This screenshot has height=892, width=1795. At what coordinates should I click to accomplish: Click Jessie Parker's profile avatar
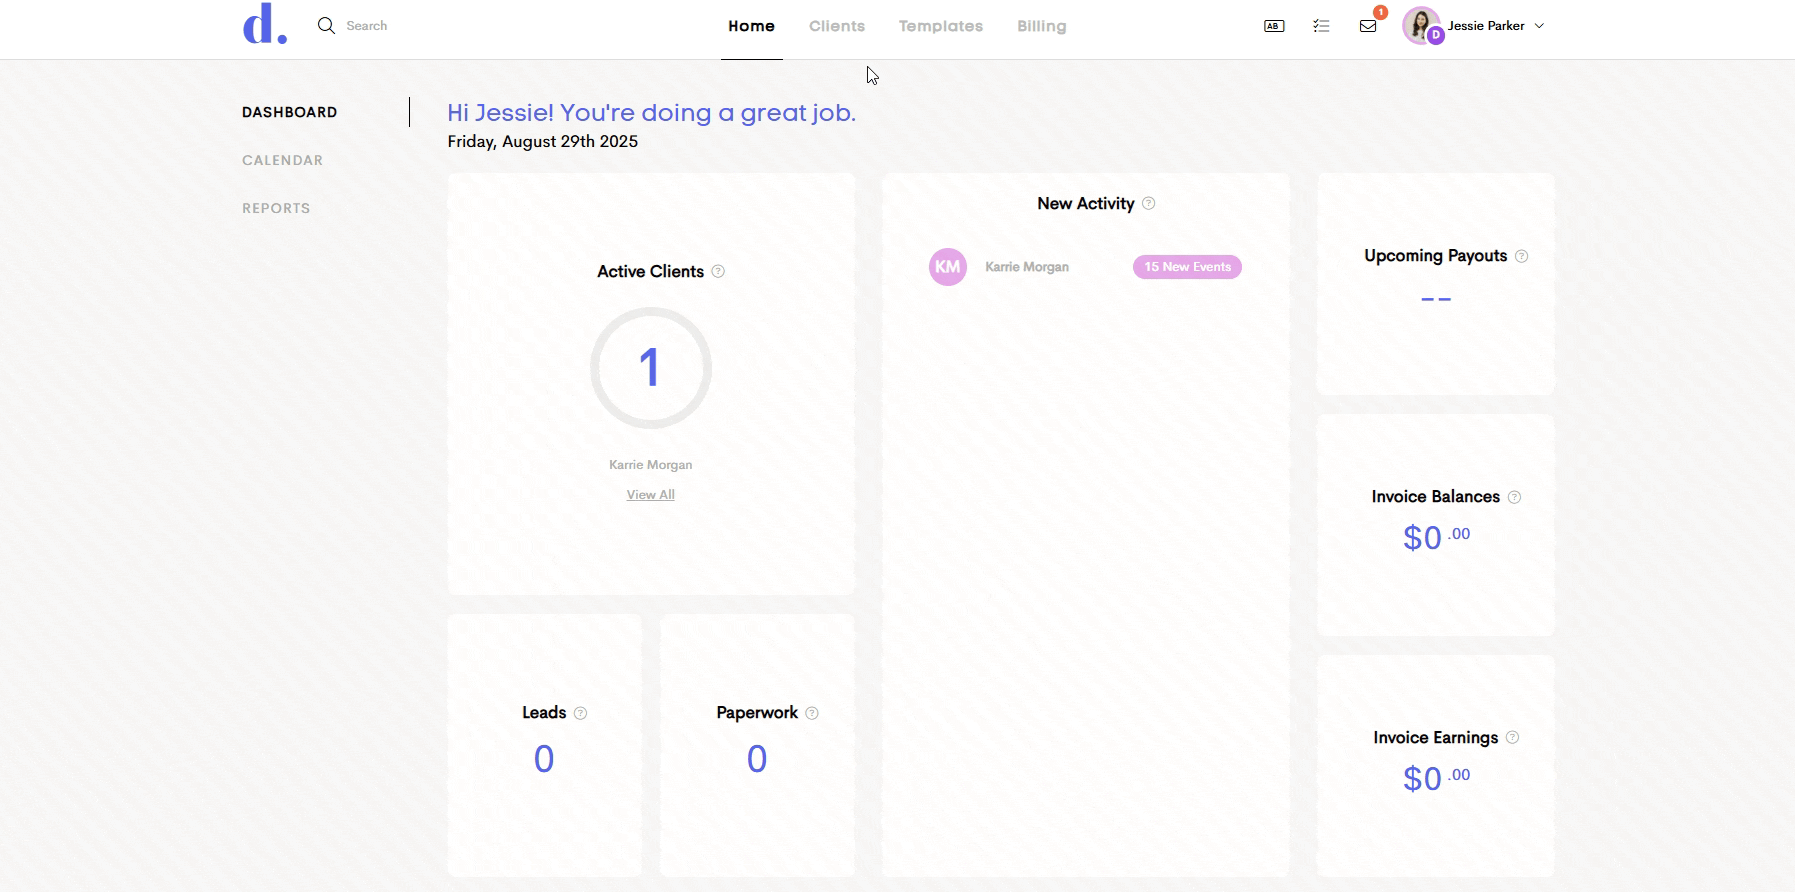click(1421, 26)
